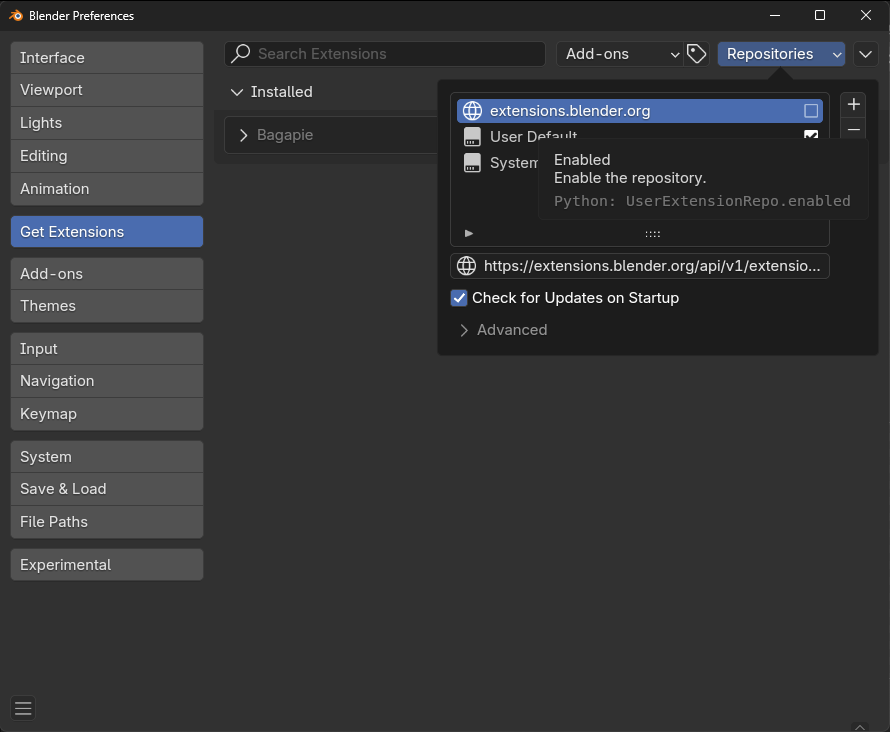
Task: Toggle the User Default repository checkbox
Action: (x=811, y=135)
